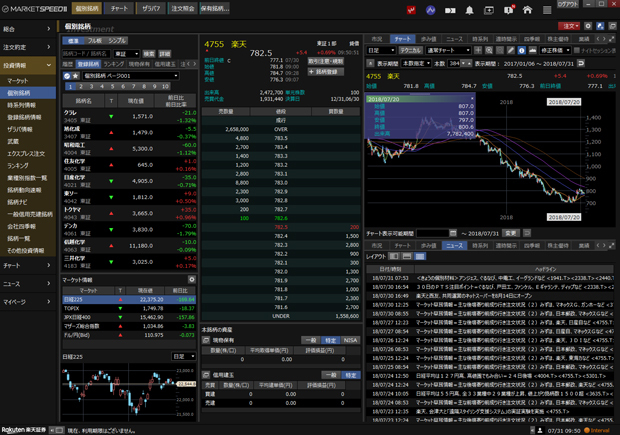The image size is (620, 435).
Task: Open the 日足 dropdown above 日経225 mini chart
Action: [184, 356]
